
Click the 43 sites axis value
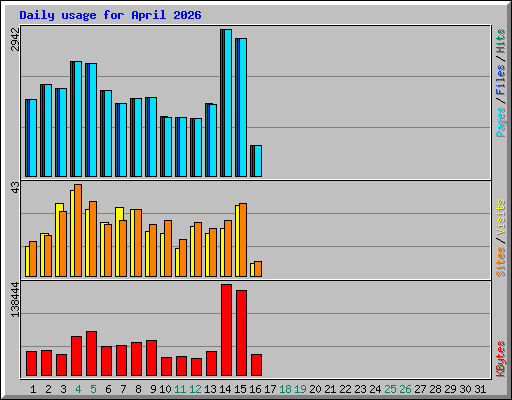coord(15,188)
